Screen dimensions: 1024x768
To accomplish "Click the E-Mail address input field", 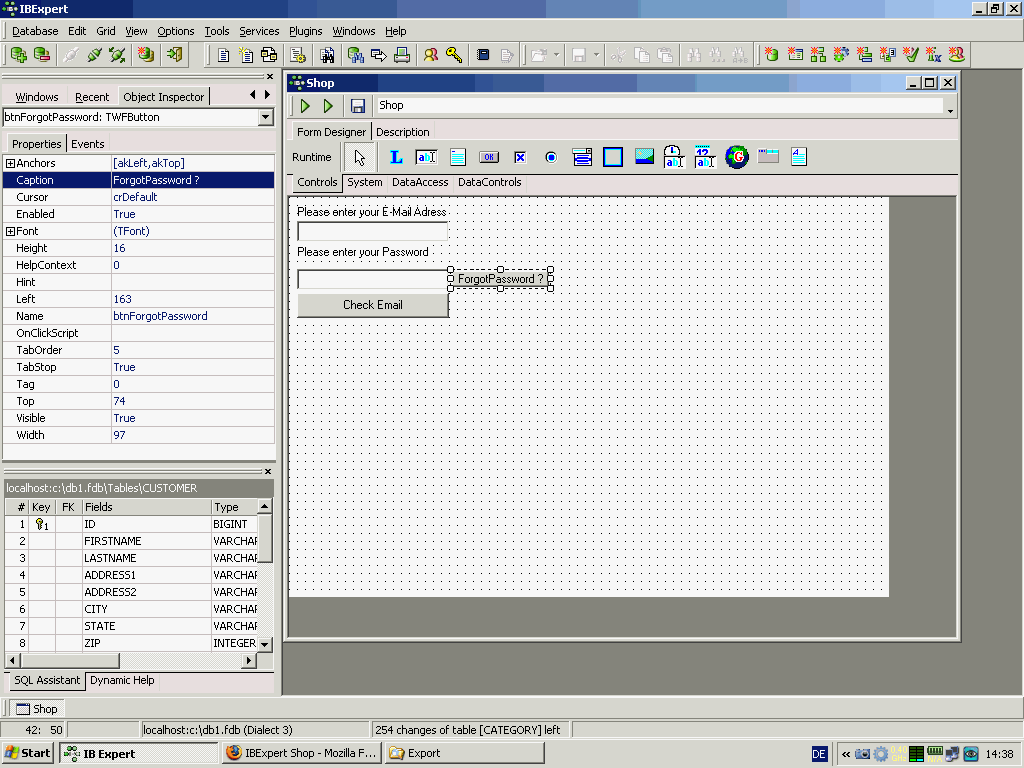I will pos(372,231).
